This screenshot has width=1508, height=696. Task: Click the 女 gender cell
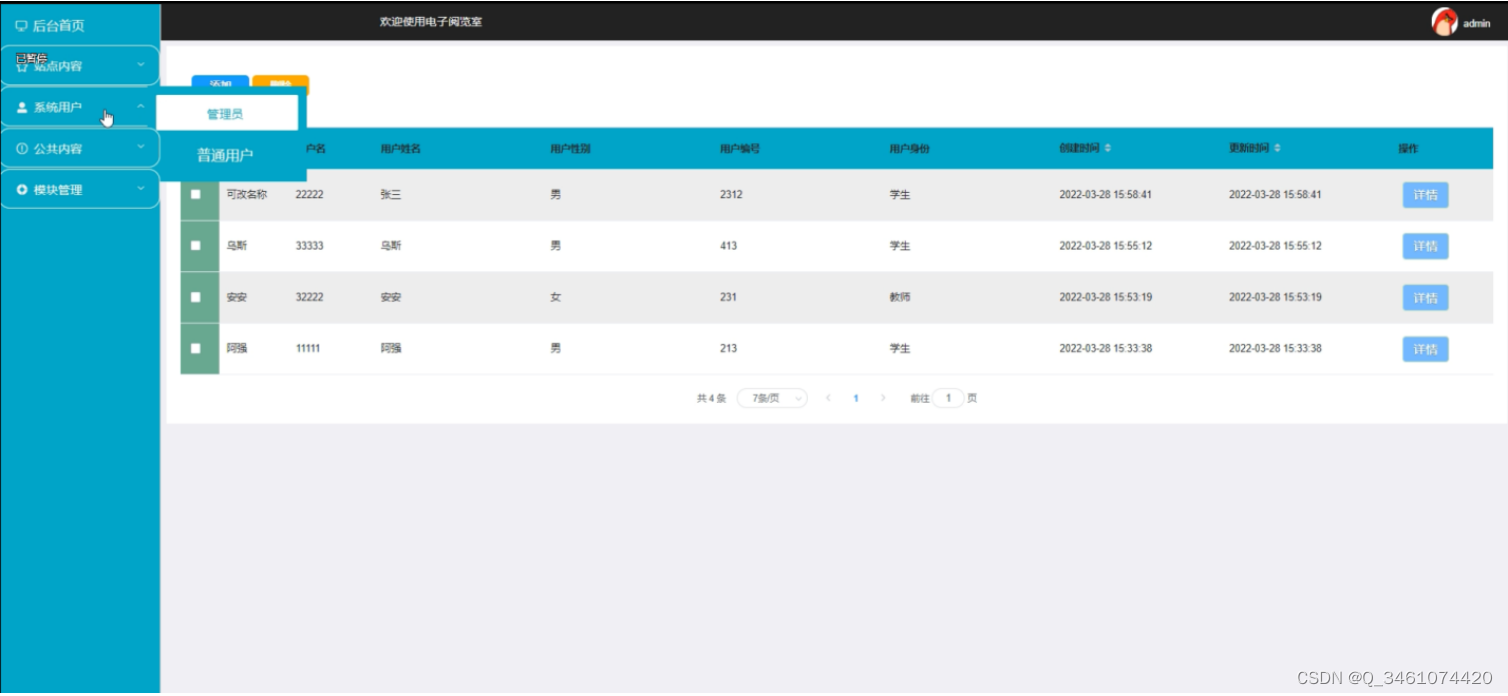pyautogui.click(x=555, y=297)
